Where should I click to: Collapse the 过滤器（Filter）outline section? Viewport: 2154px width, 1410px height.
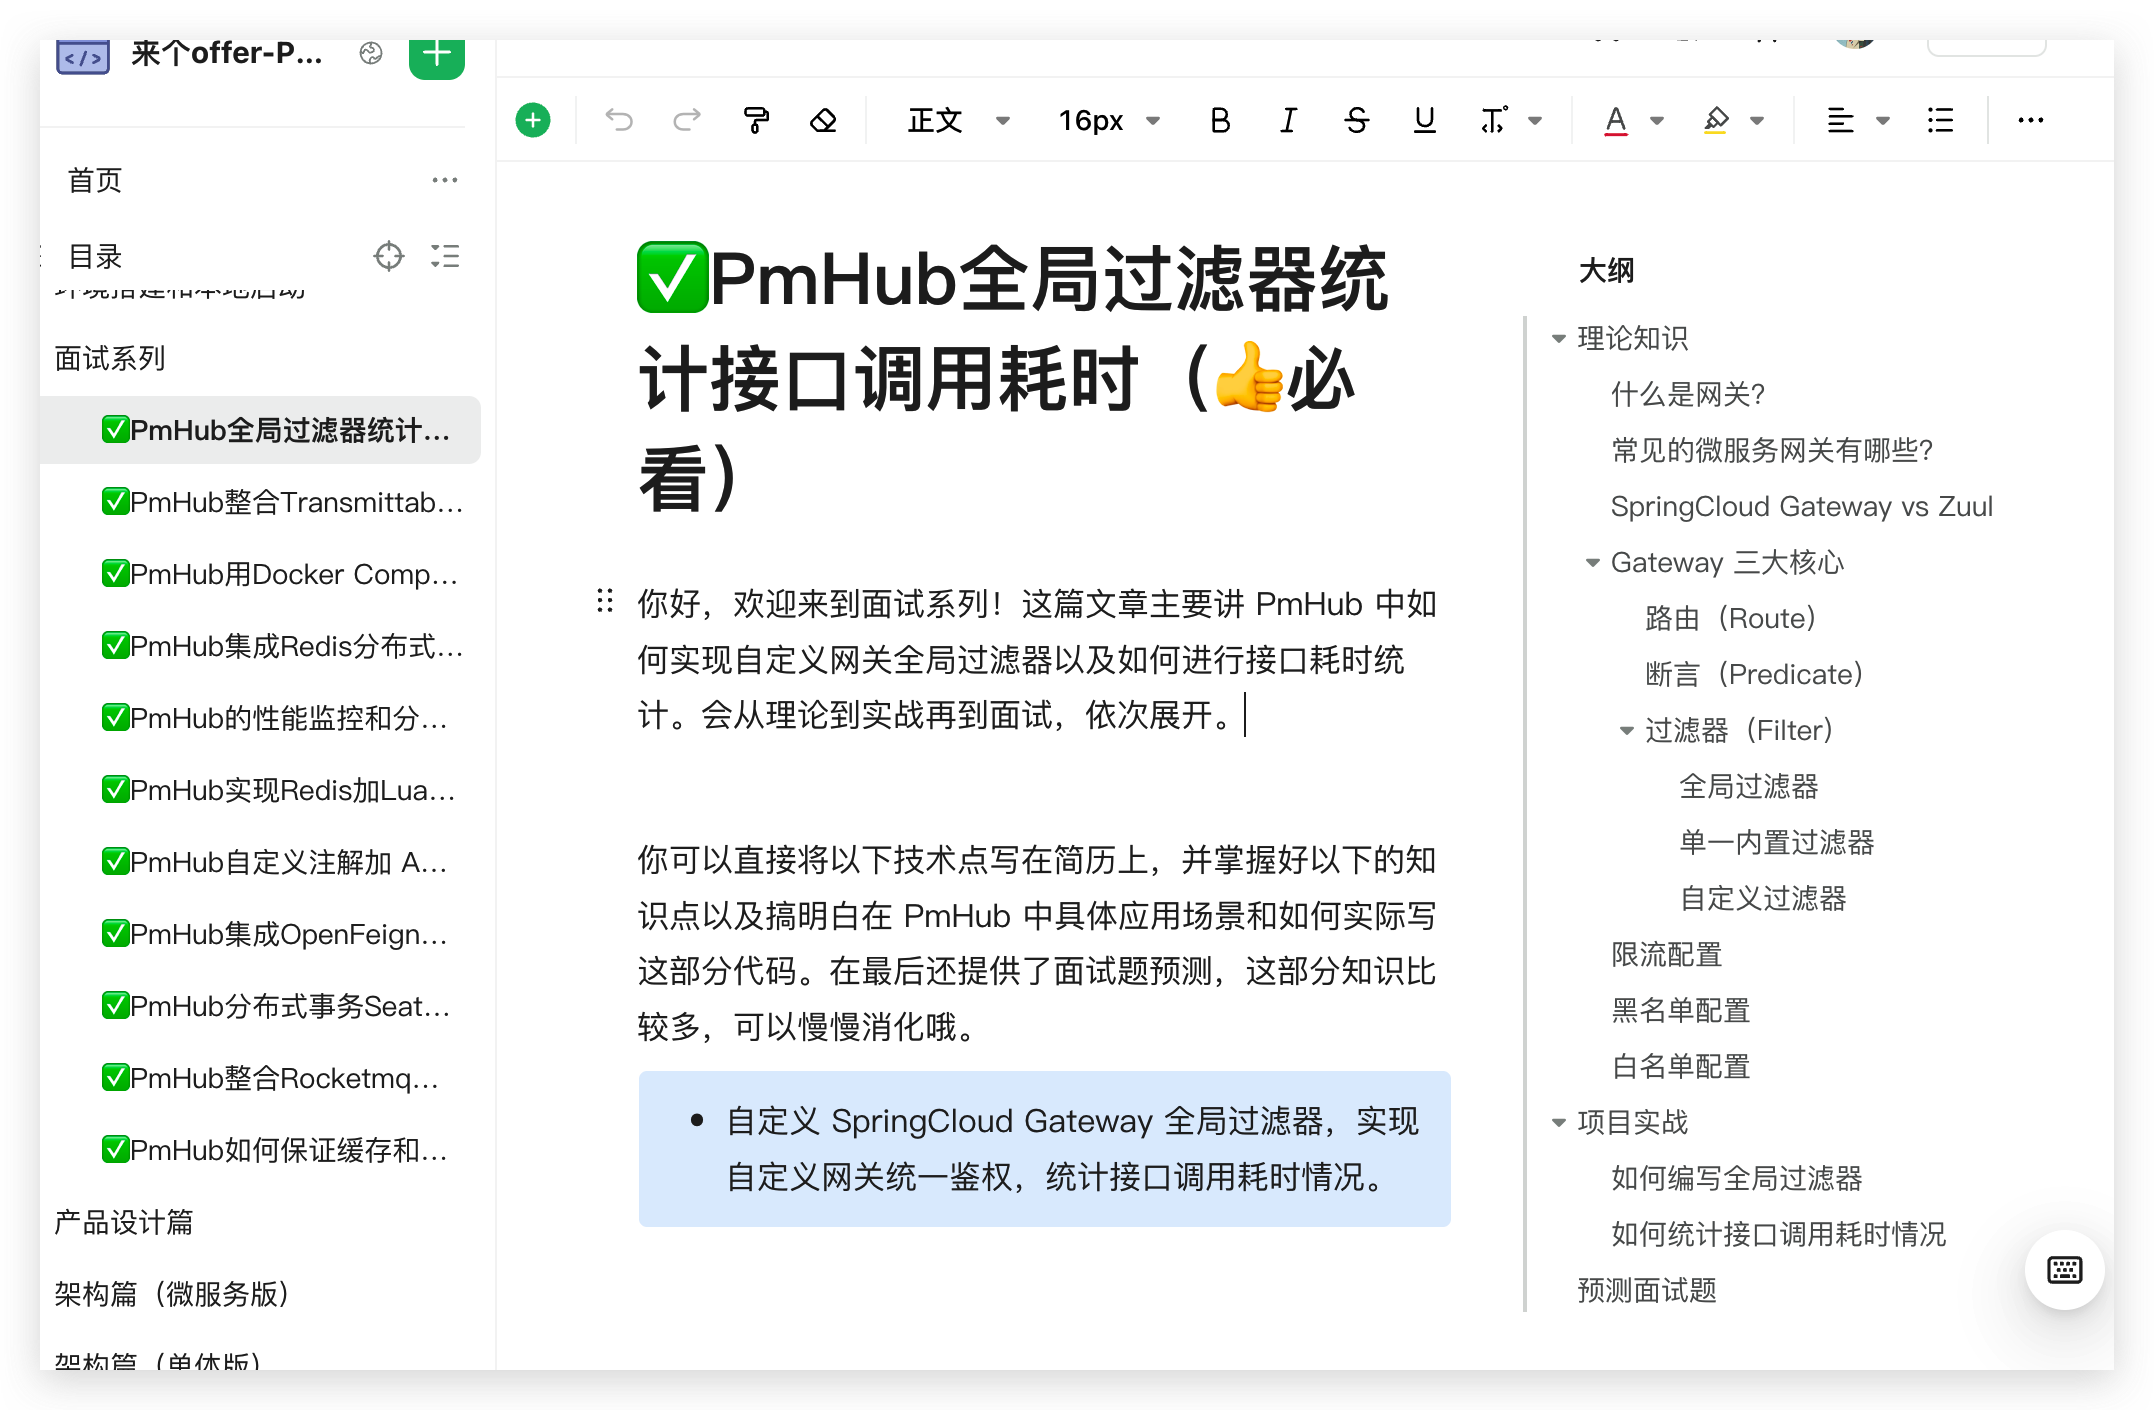pyautogui.click(x=1626, y=731)
